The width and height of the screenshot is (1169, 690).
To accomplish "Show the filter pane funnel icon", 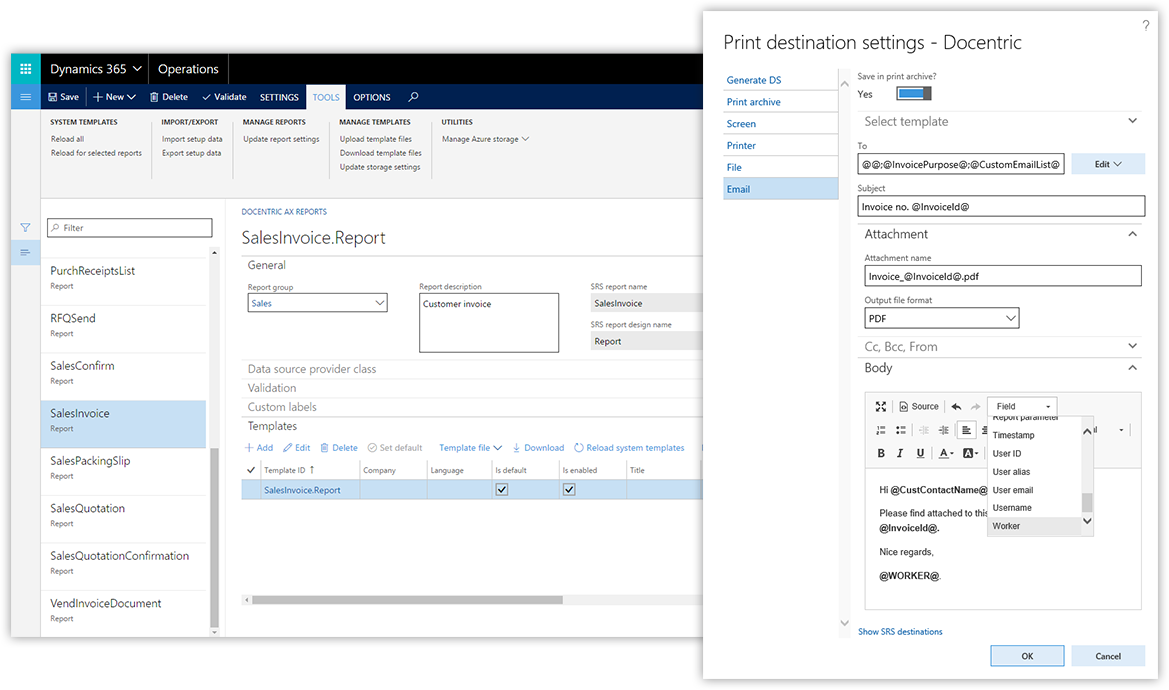I will click(x=25, y=227).
